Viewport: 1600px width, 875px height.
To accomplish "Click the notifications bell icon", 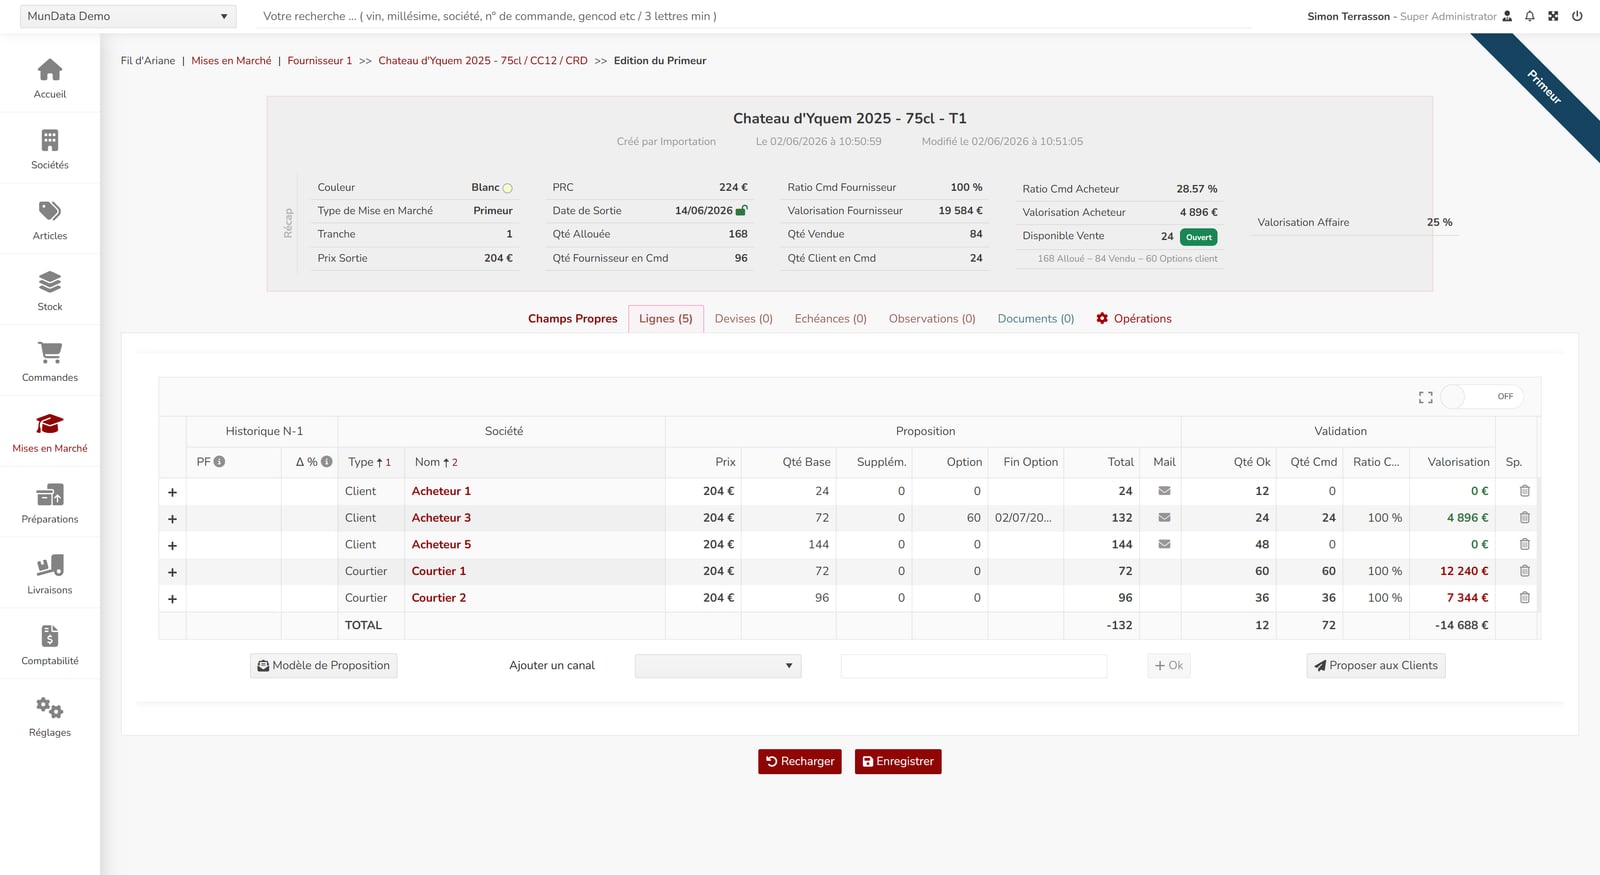I will click(x=1530, y=16).
